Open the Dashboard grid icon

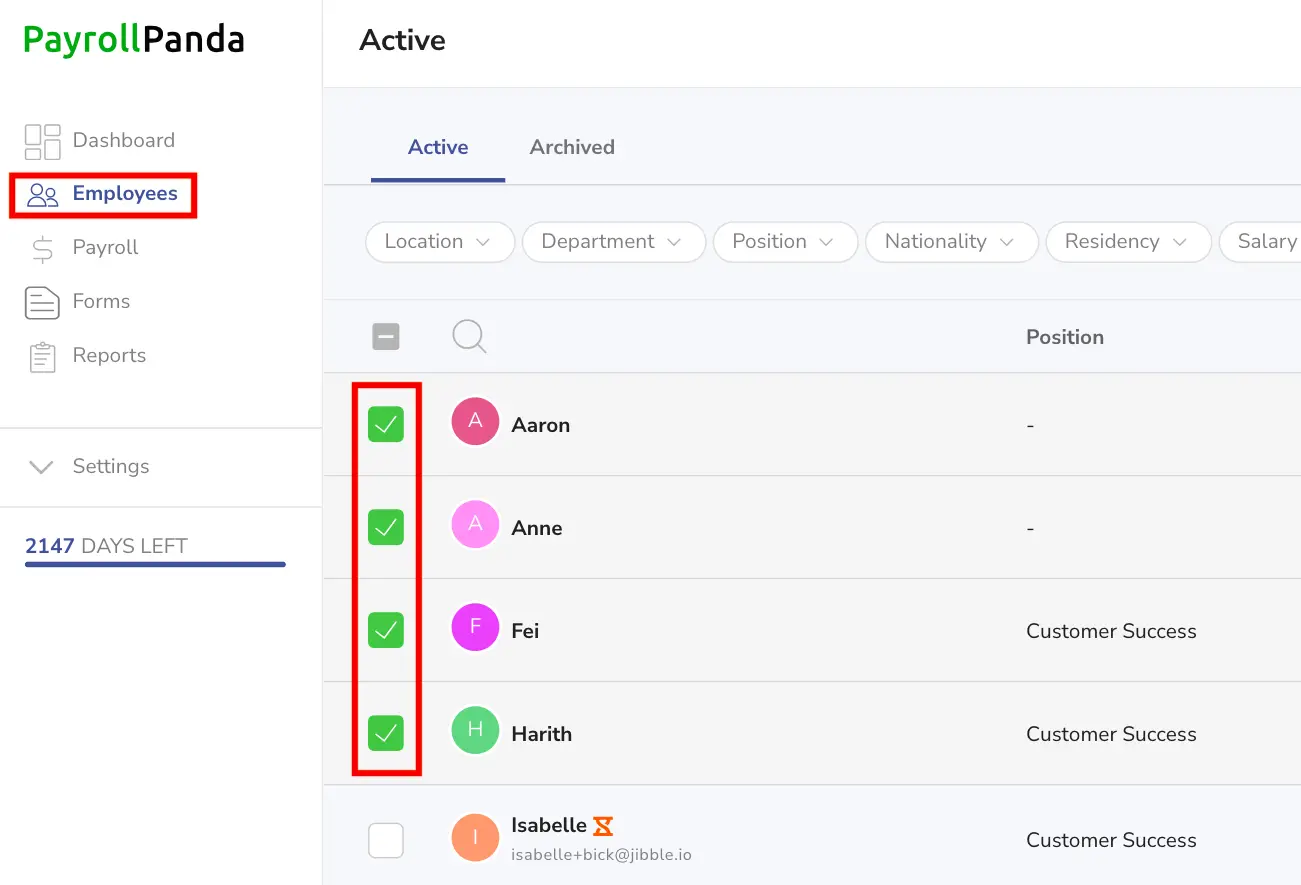coord(42,141)
